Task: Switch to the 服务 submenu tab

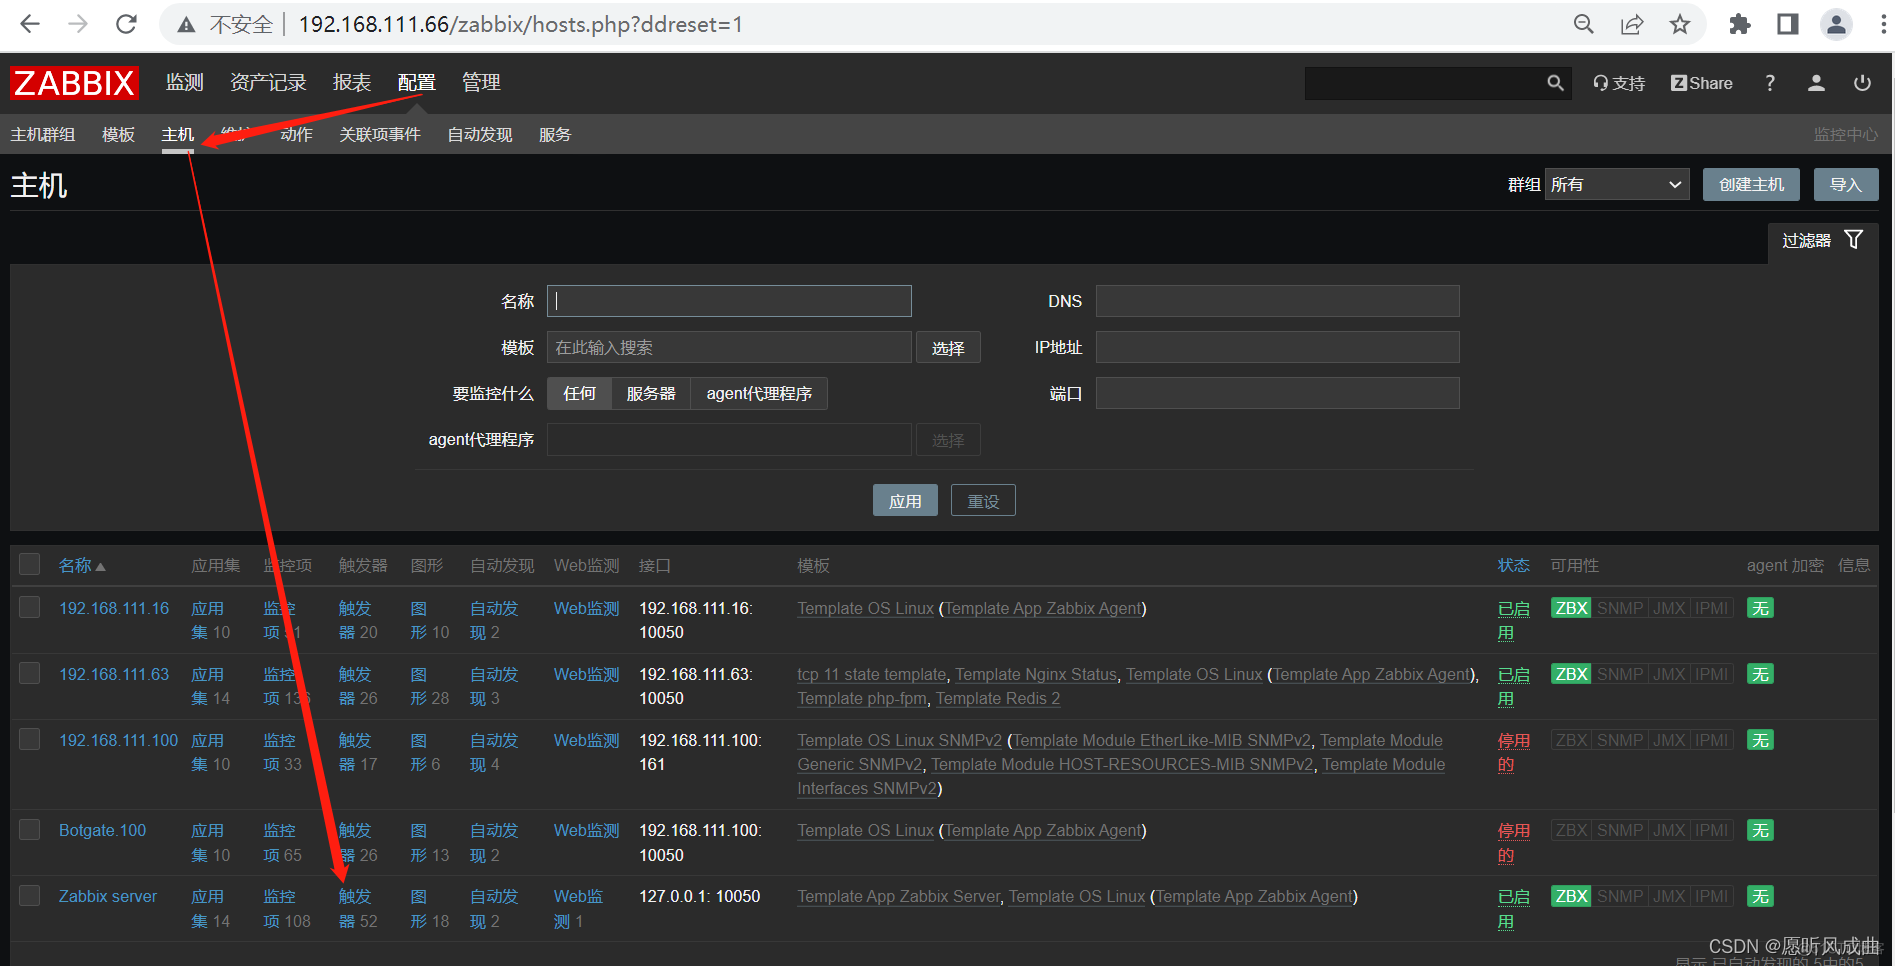Action: click(x=555, y=134)
